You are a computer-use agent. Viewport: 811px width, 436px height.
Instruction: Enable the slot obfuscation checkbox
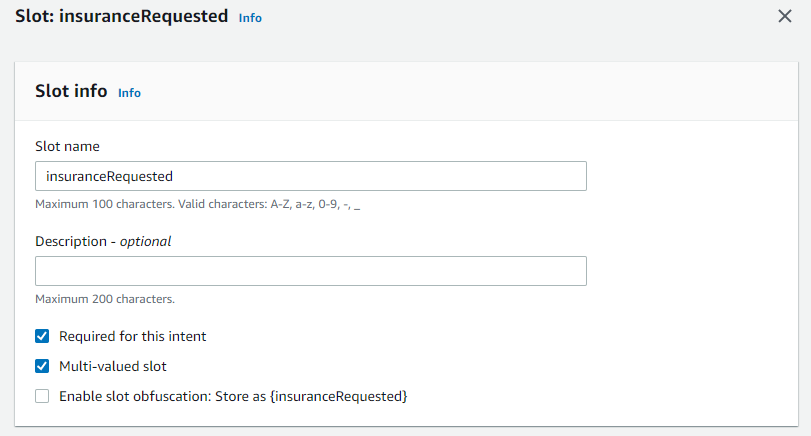pos(42,396)
